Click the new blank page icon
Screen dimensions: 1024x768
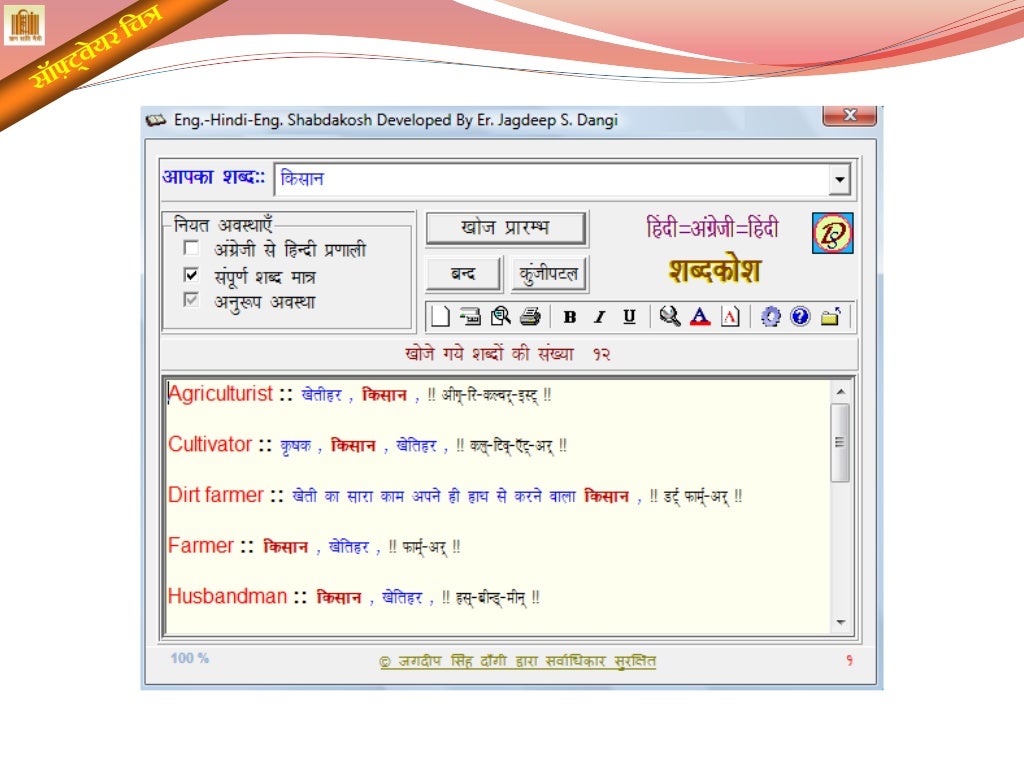pos(440,317)
